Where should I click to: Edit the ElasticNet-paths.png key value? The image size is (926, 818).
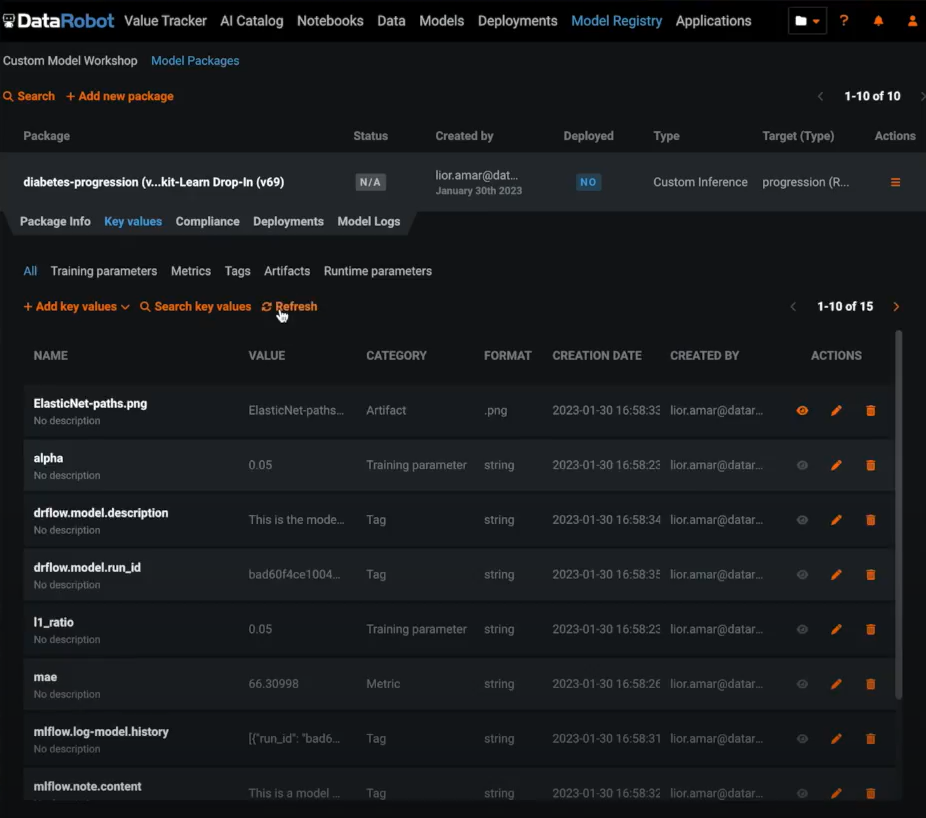[x=836, y=410]
